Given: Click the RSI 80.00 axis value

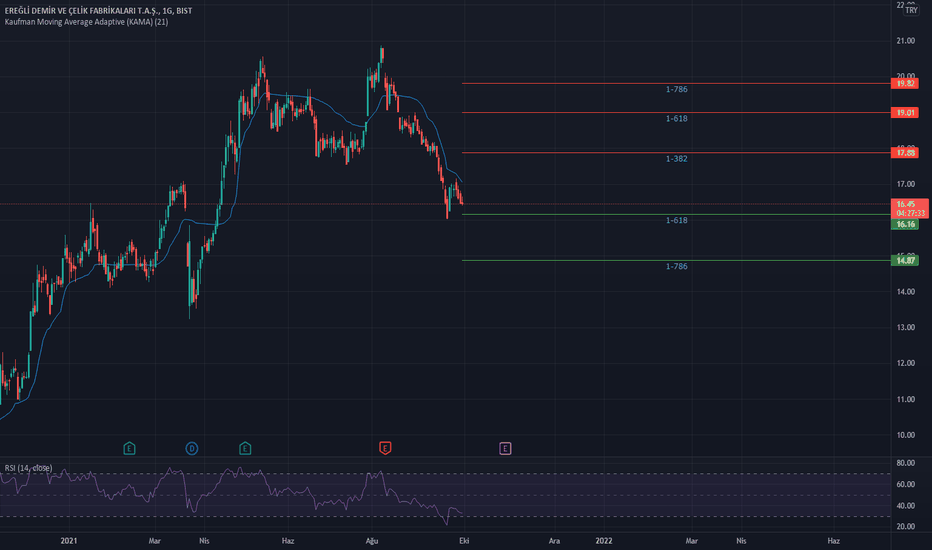Looking at the screenshot, I should click(x=906, y=463).
